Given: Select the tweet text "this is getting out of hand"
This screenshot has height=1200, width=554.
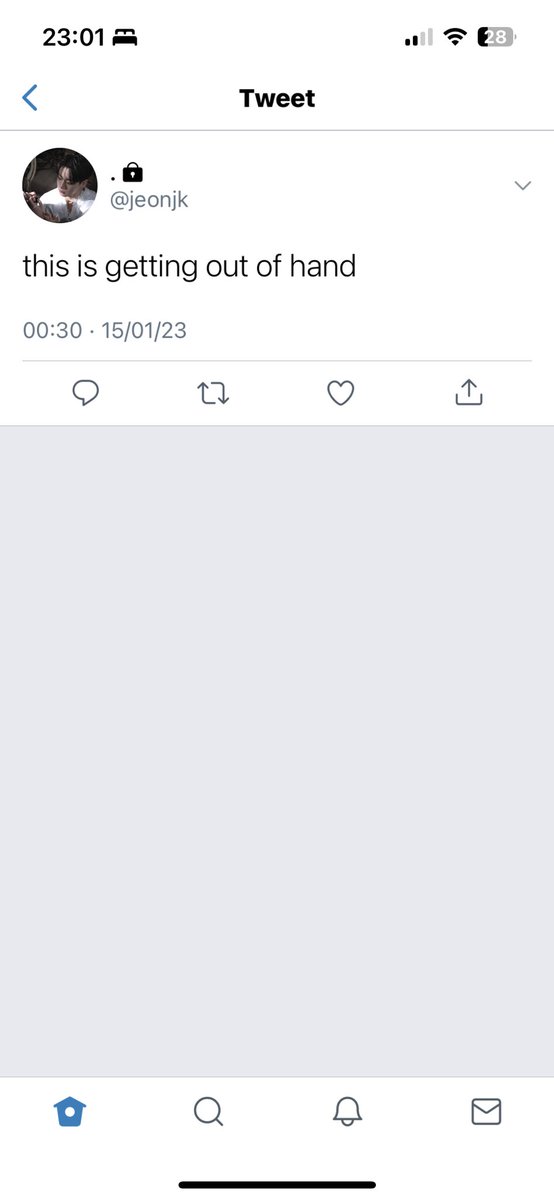Looking at the screenshot, I should (x=189, y=267).
